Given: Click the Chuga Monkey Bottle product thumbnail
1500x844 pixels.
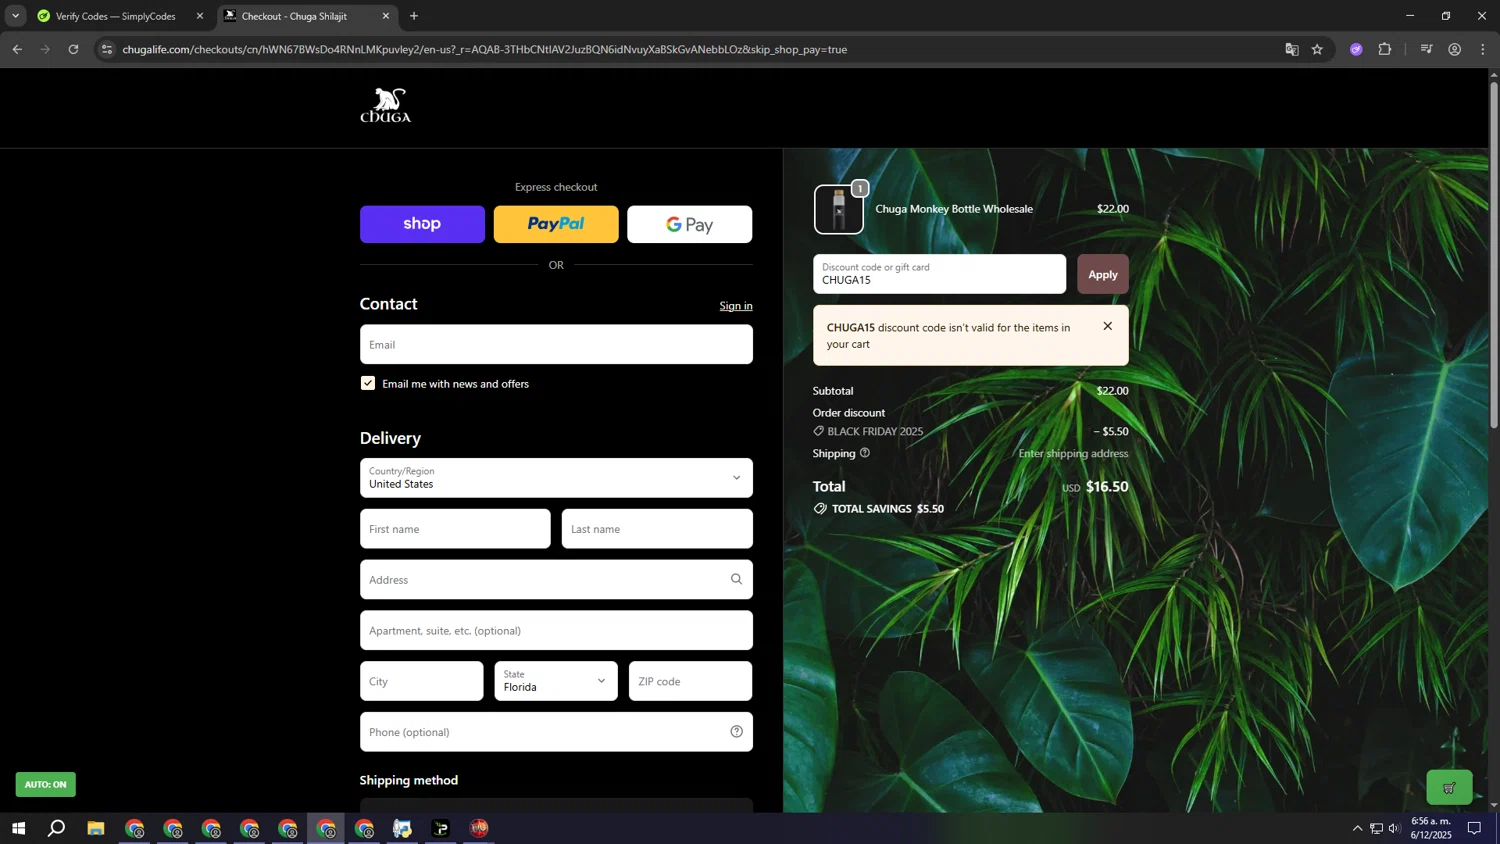Looking at the screenshot, I should point(839,210).
